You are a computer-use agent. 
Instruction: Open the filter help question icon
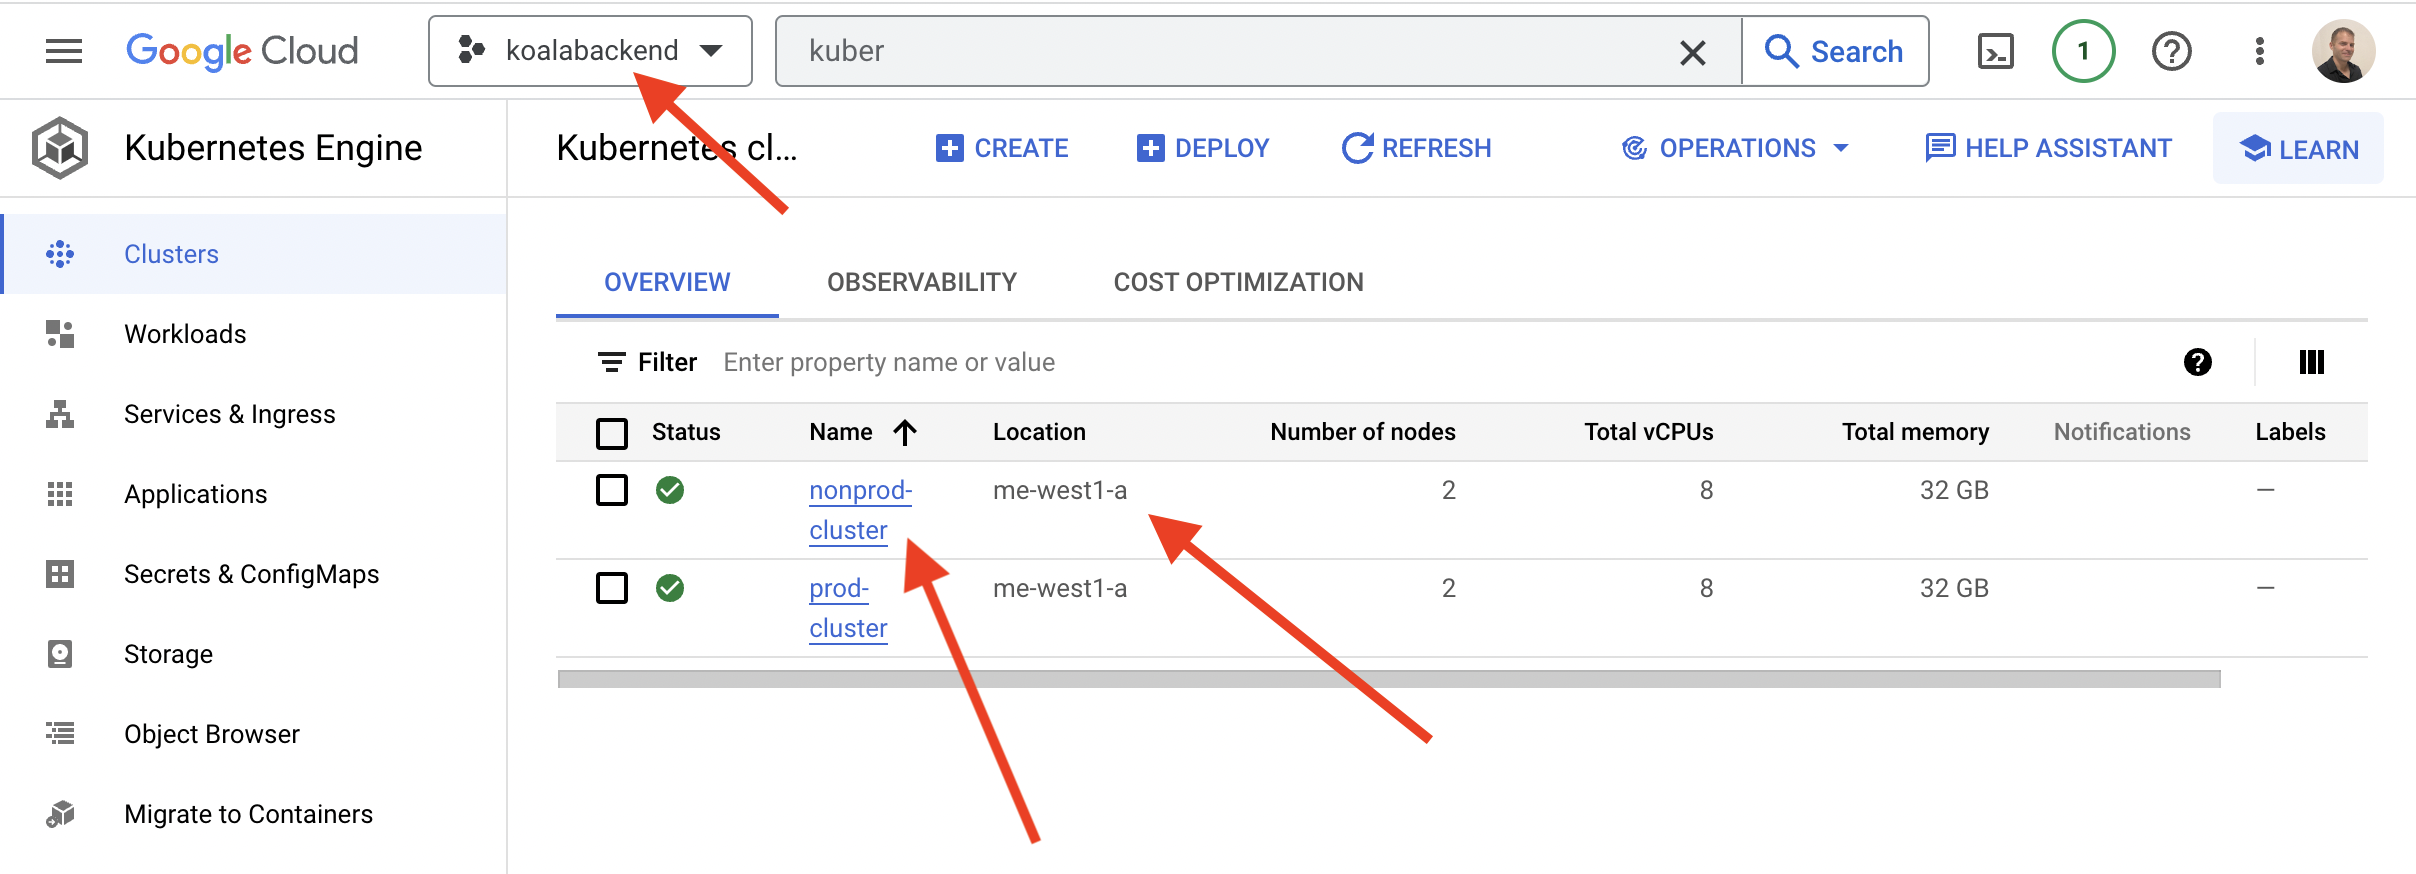pyautogui.click(x=2198, y=362)
